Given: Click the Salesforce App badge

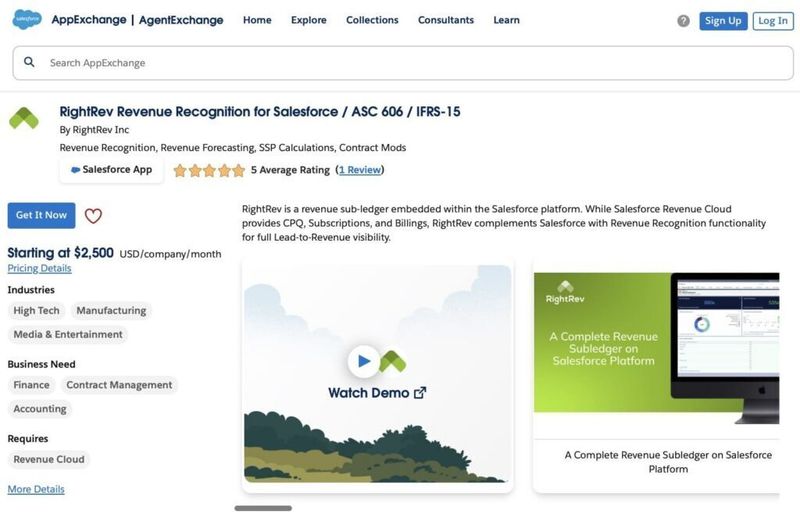Looking at the screenshot, I should click(x=111, y=170).
